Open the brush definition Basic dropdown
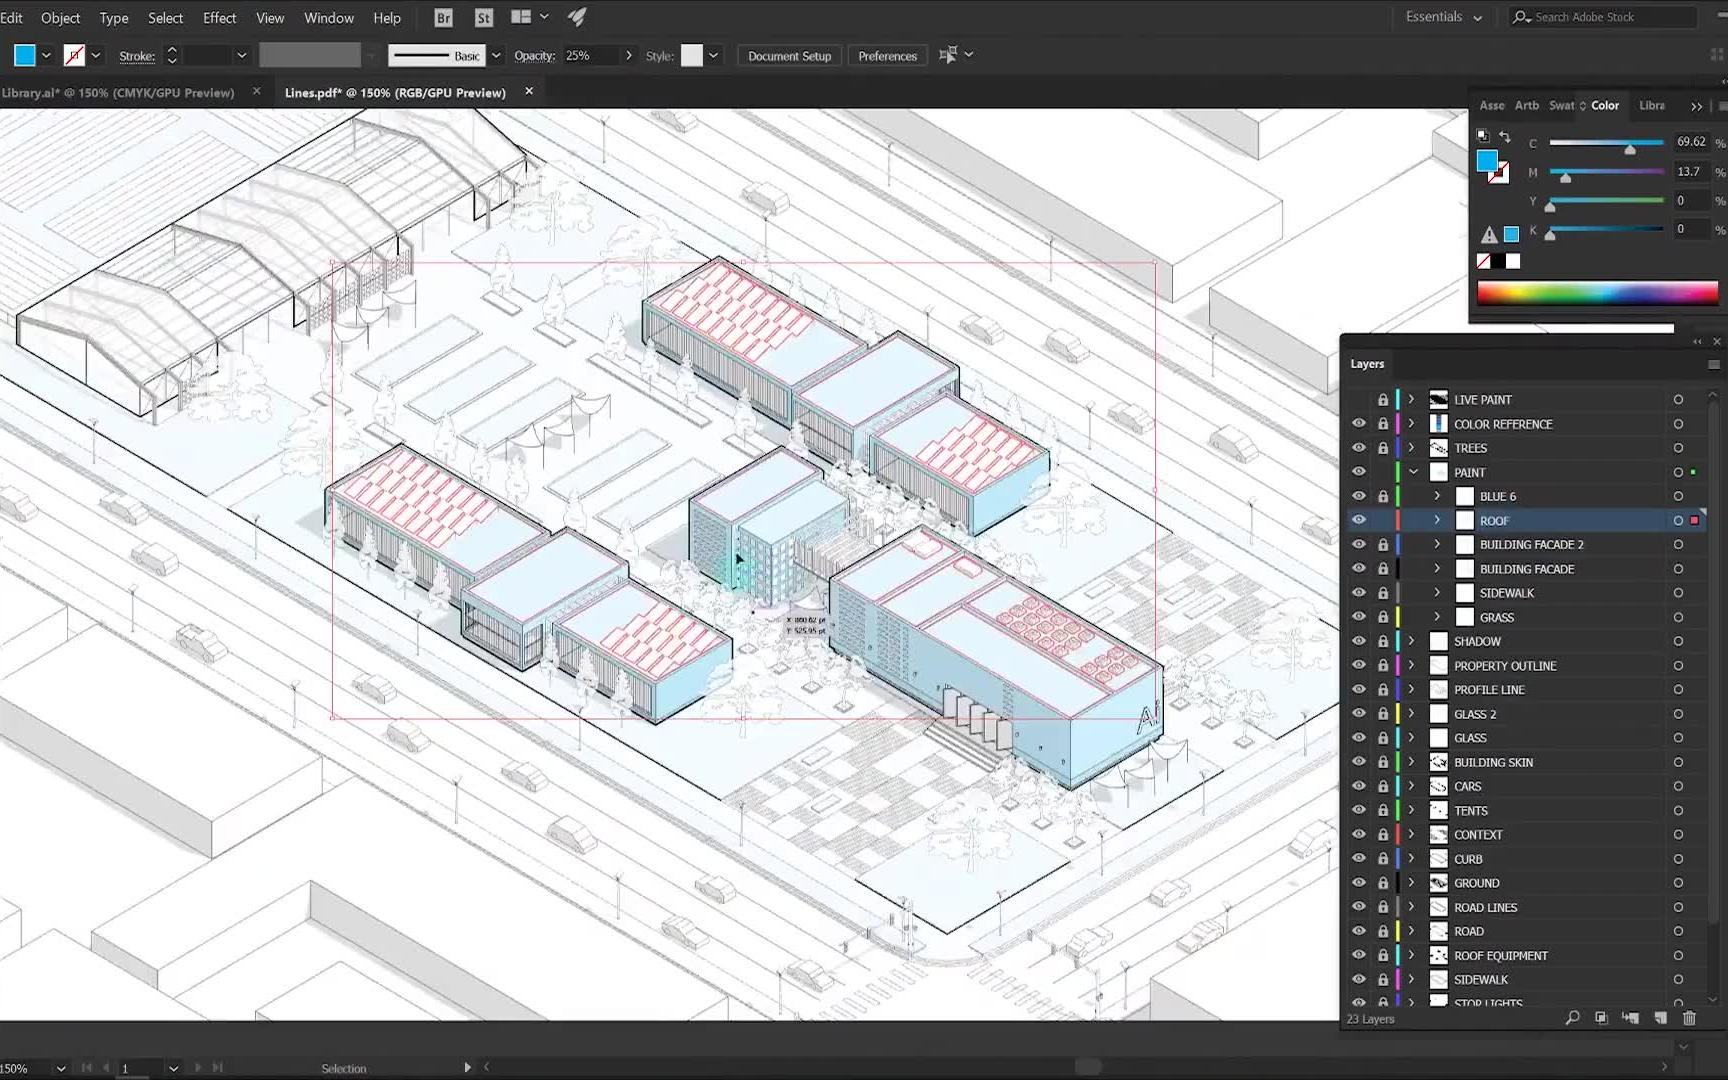 496,56
